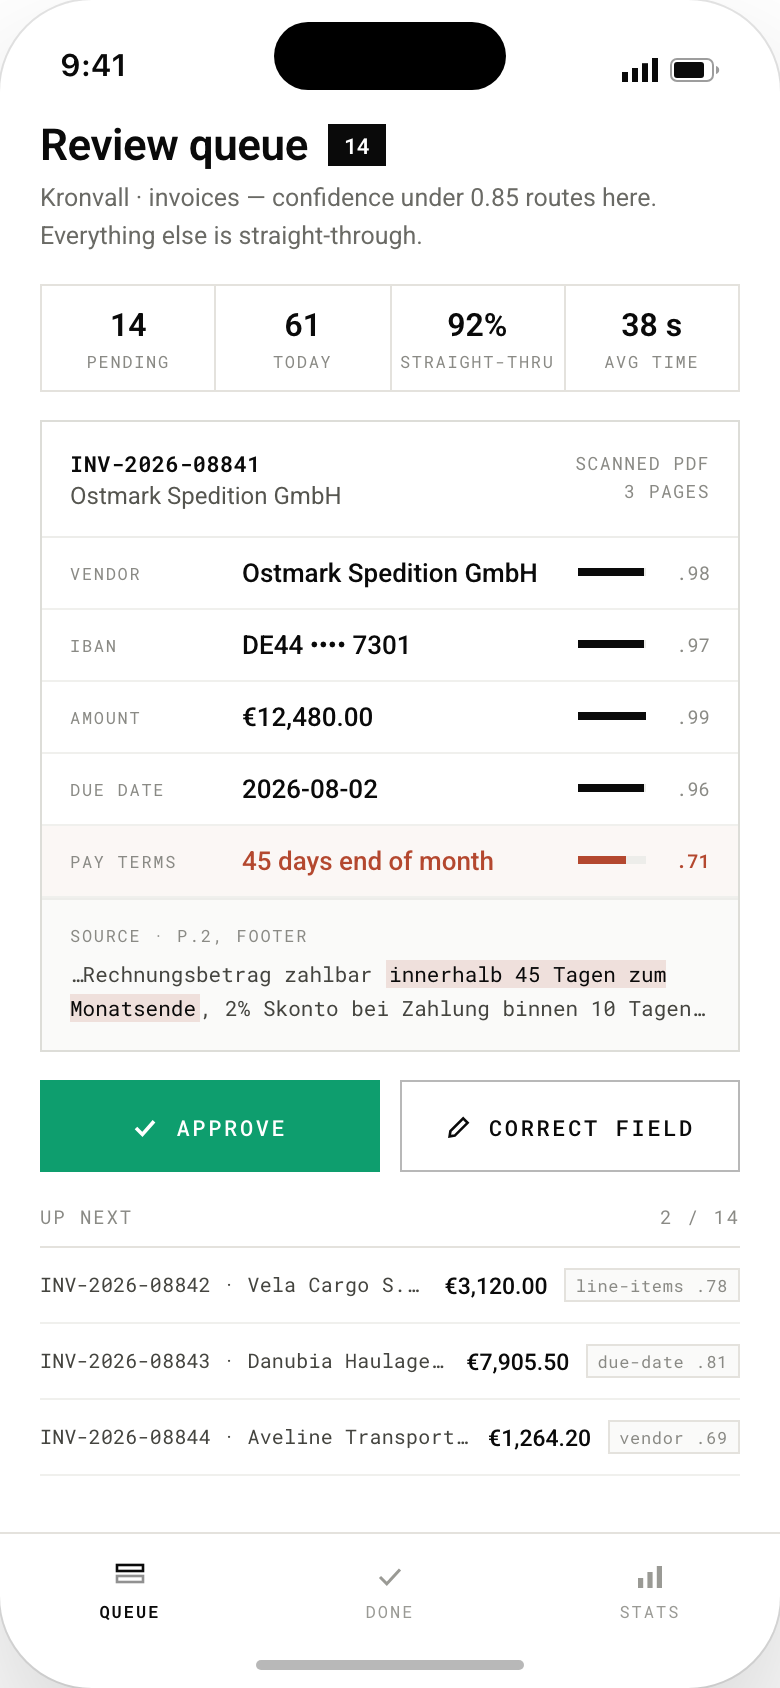This screenshot has height=1688, width=780.
Task: Tap the vendor .69 tag
Action: 674,1438
